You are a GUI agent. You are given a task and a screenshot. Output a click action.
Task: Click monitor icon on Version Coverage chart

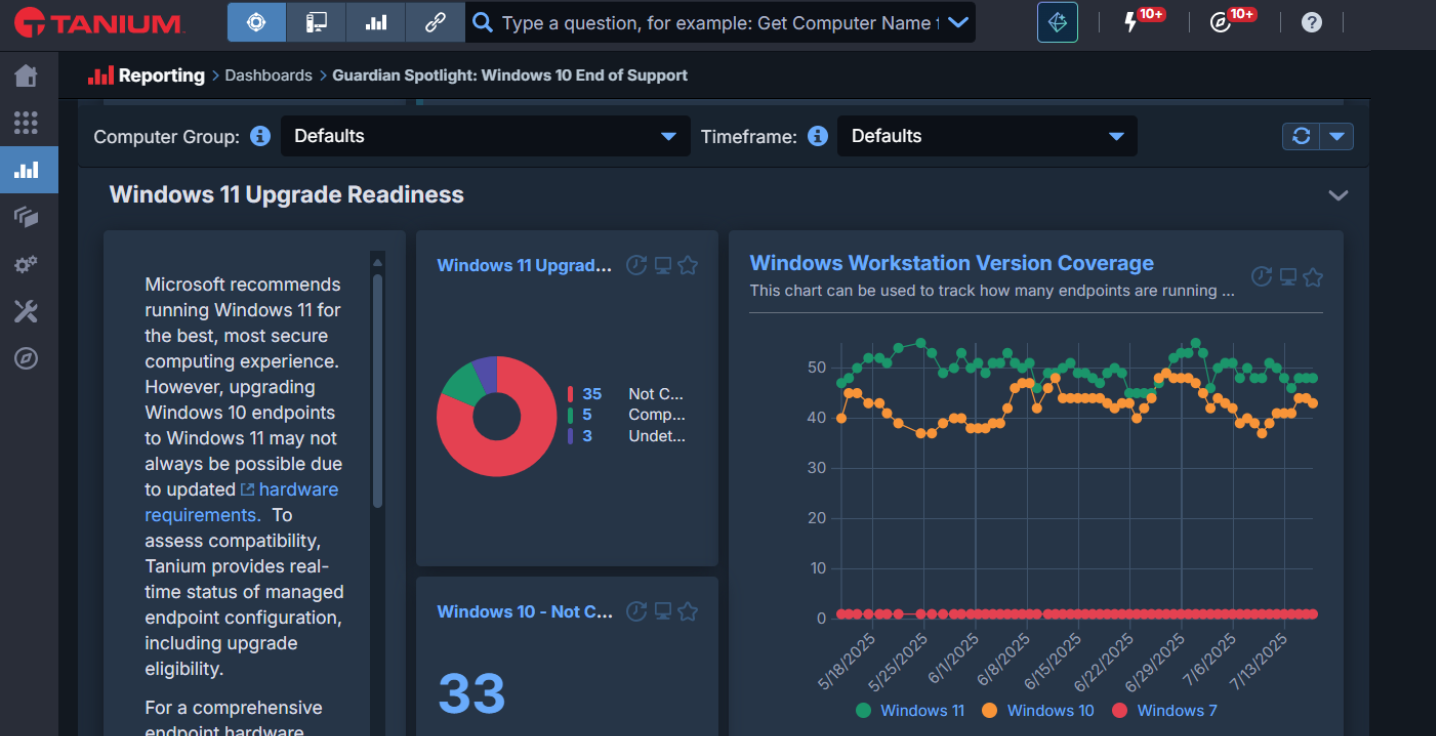[x=1288, y=277]
